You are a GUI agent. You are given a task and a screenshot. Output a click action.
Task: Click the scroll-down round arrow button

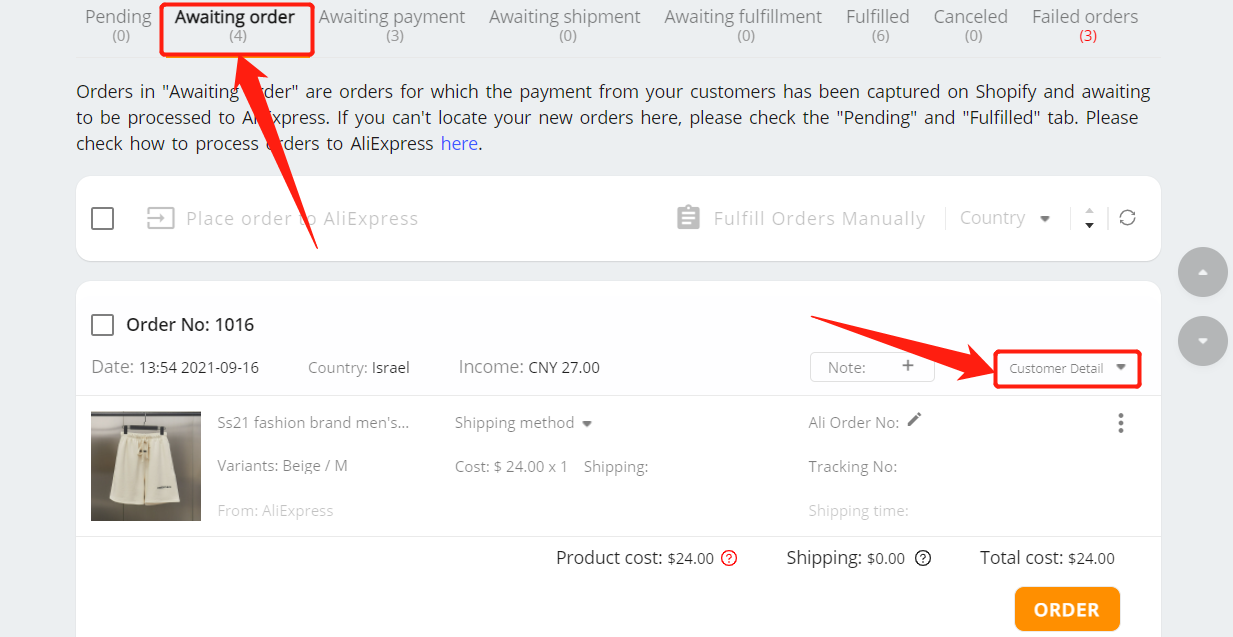(x=1203, y=341)
